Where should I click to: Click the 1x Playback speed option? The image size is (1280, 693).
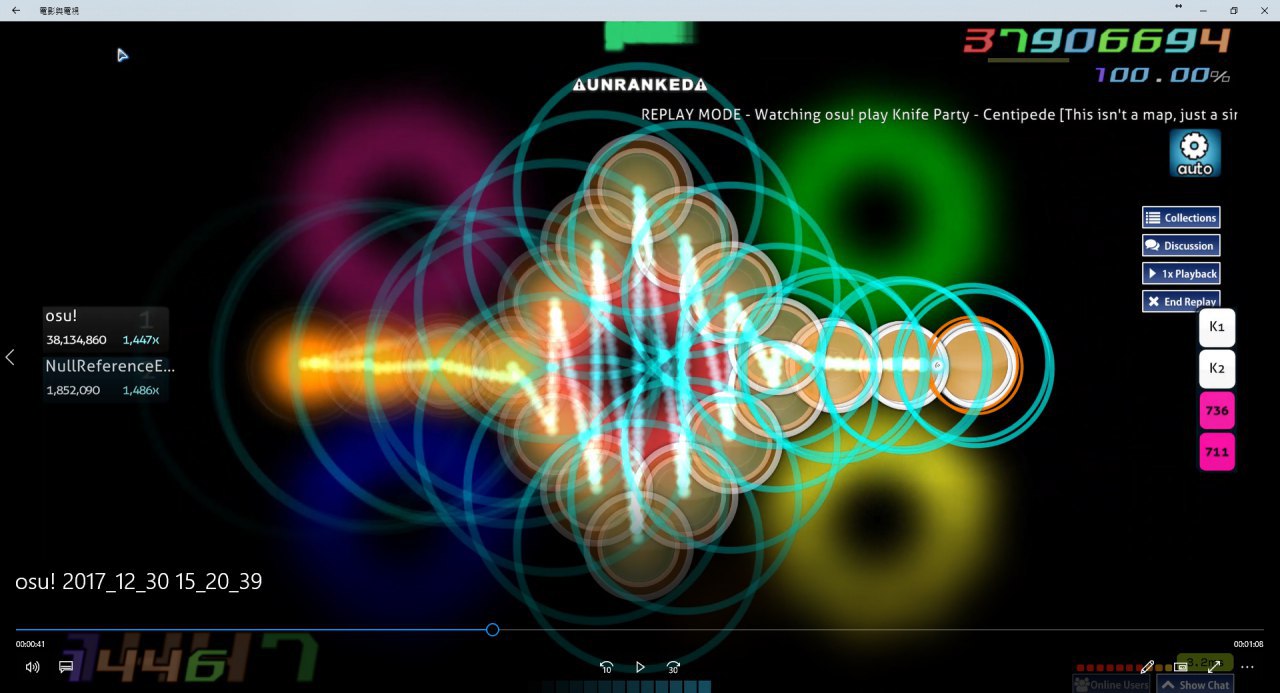(x=1181, y=274)
